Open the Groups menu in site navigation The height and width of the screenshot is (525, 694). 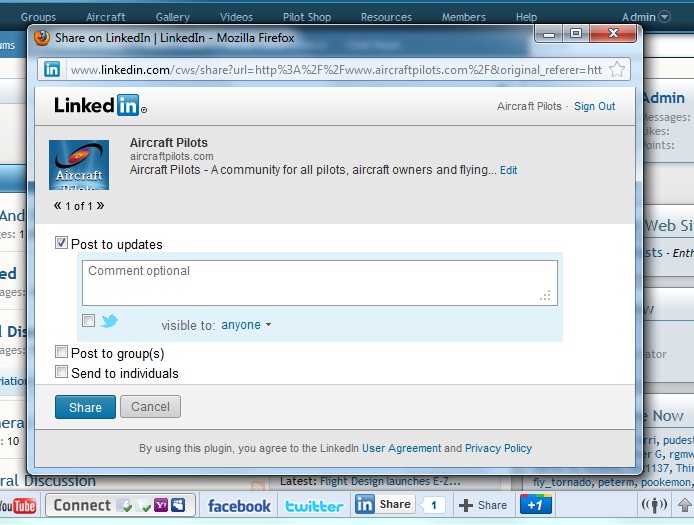click(38, 17)
